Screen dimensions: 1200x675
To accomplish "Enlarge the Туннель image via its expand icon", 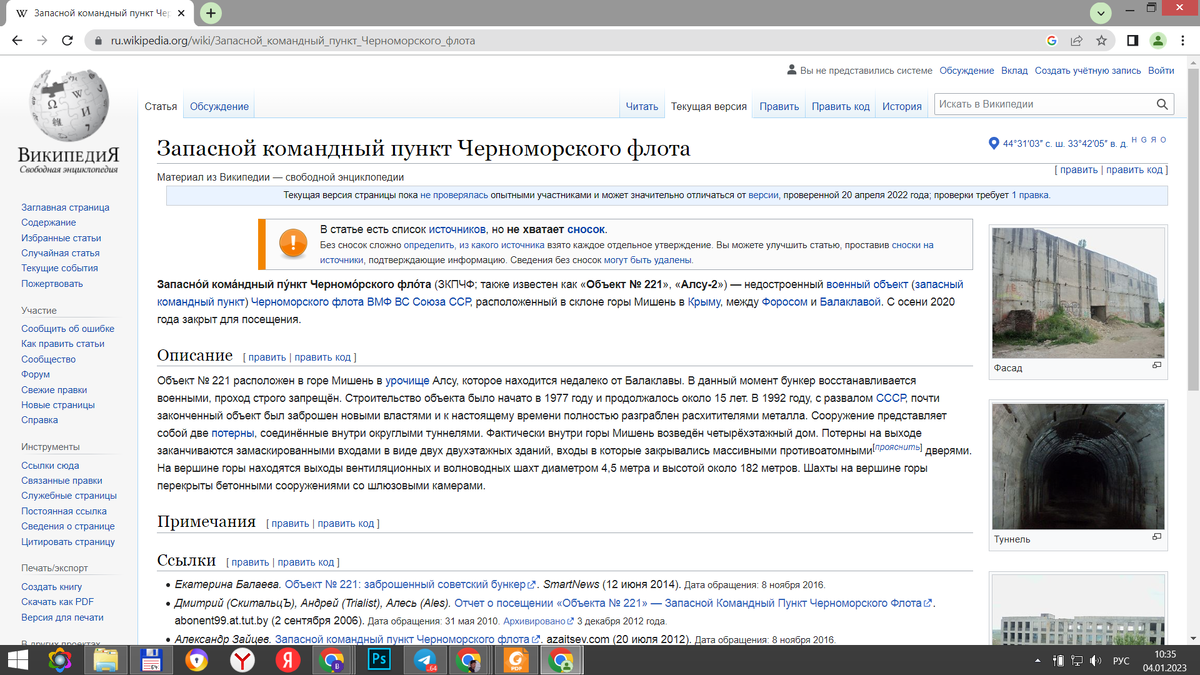I will (x=1157, y=538).
